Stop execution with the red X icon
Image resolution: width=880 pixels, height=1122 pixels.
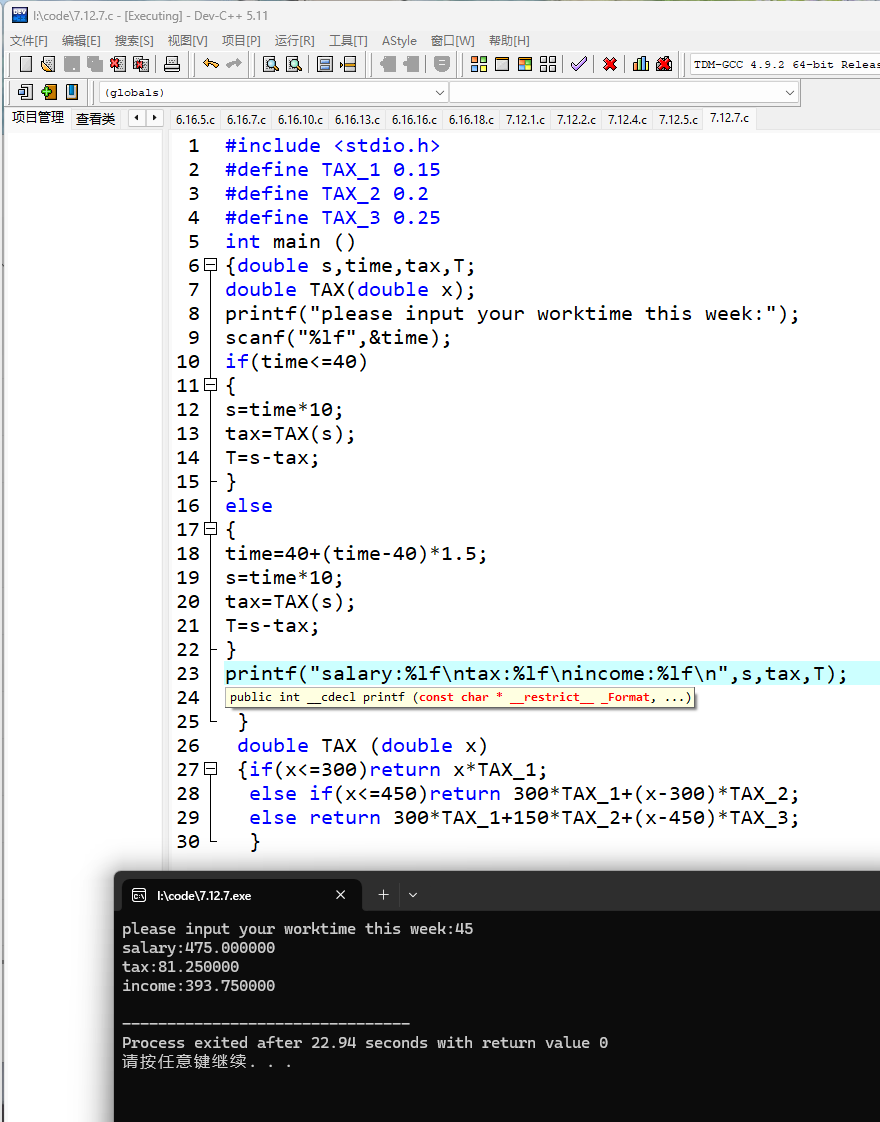pos(610,64)
